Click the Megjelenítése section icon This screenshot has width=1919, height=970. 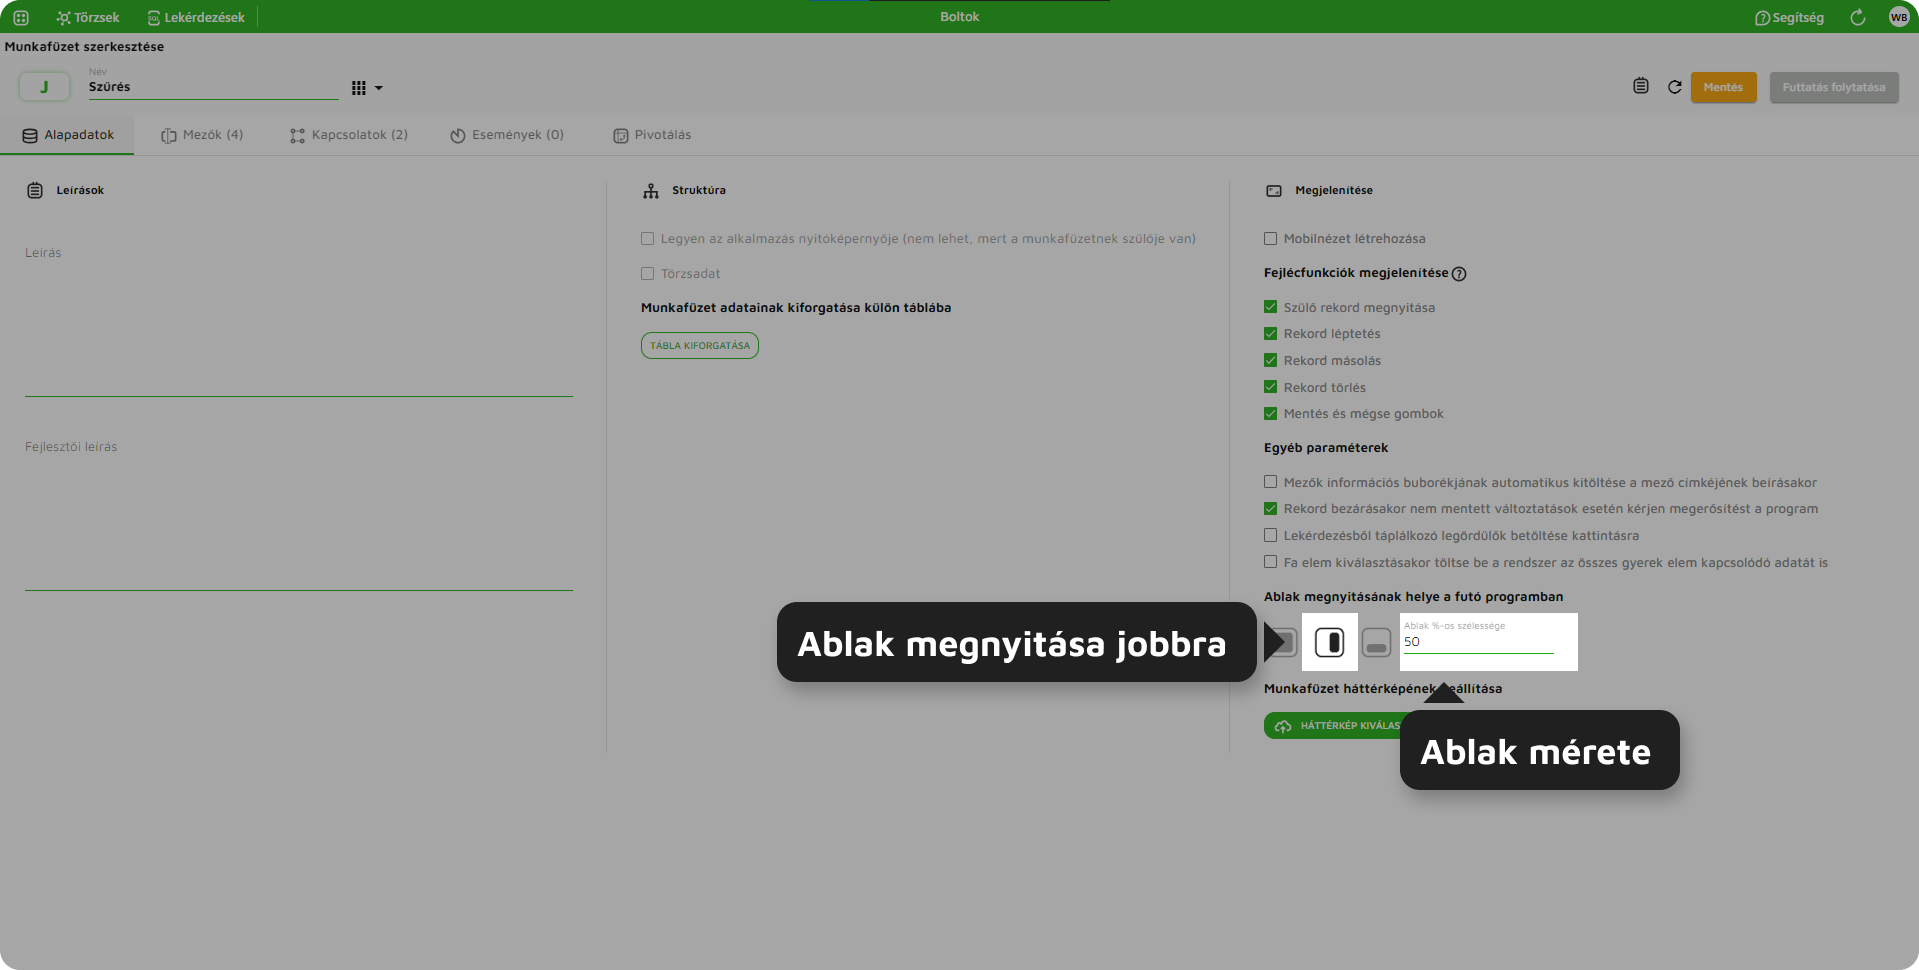1274,191
